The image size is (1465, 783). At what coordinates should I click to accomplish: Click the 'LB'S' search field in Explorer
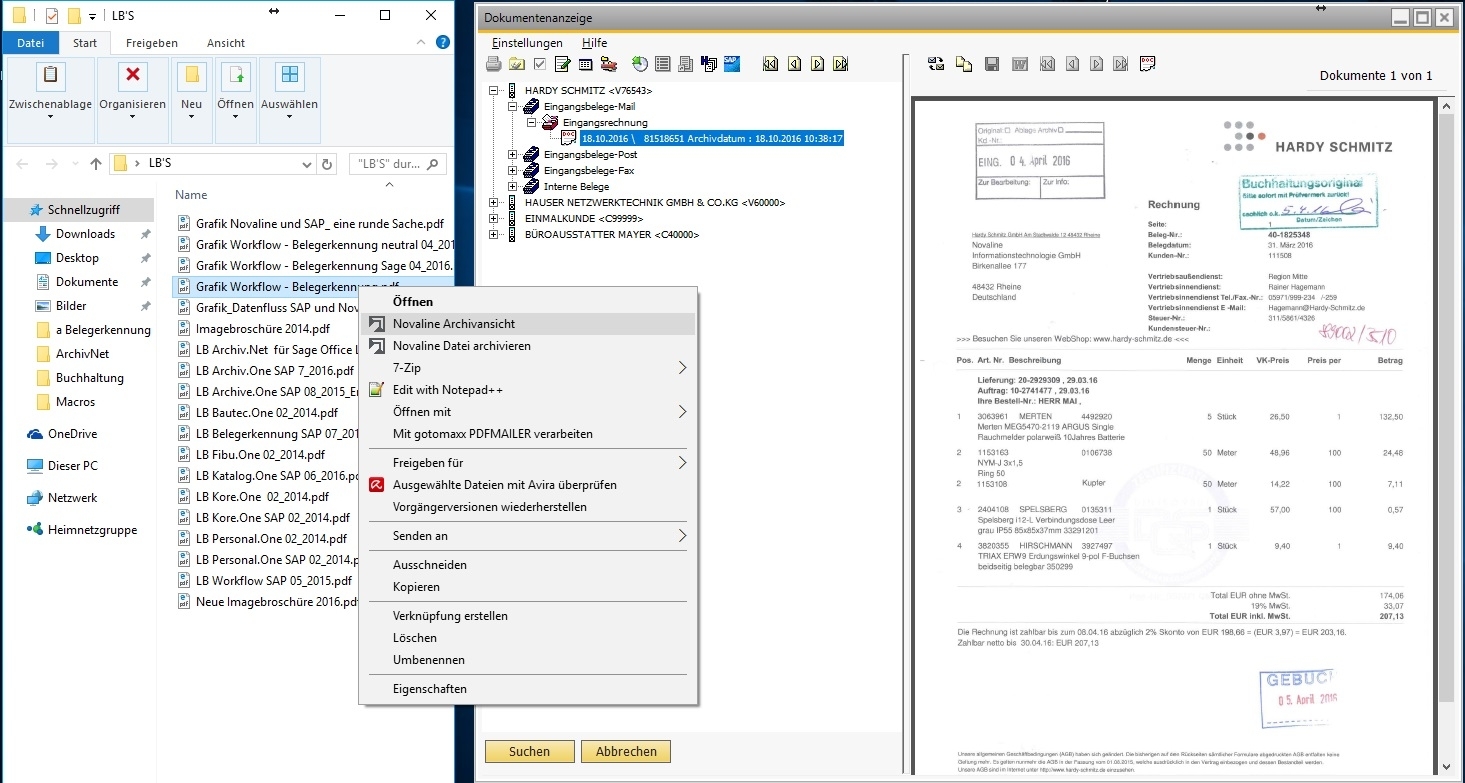pyautogui.click(x=398, y=164)
